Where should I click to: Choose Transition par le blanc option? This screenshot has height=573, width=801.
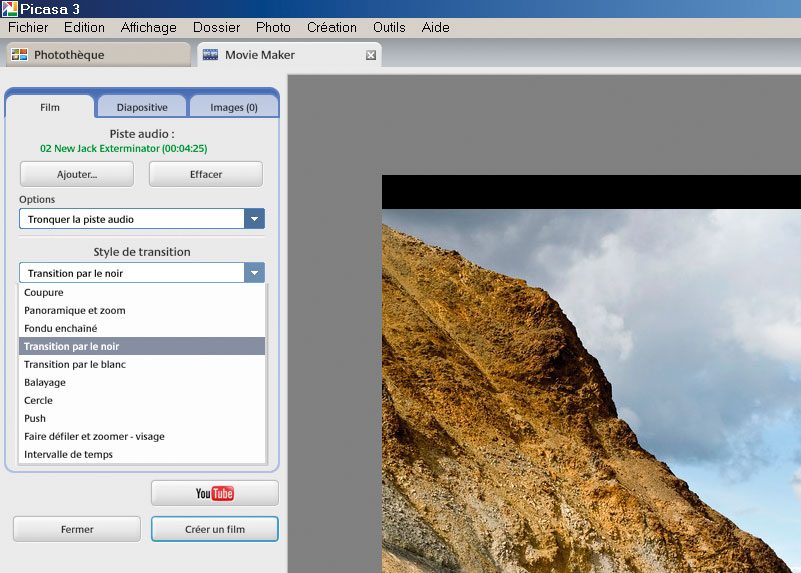coord(142,364)
